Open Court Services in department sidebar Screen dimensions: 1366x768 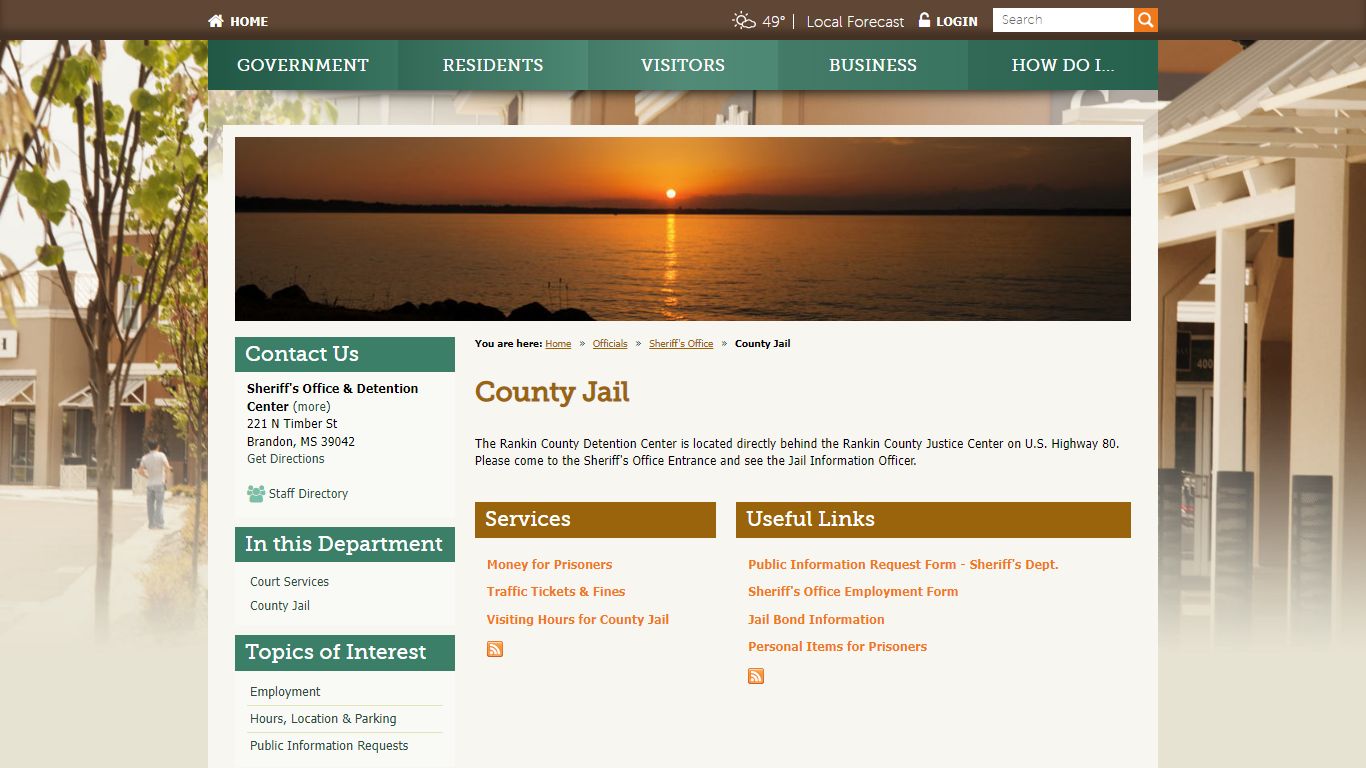pos(289,582)
